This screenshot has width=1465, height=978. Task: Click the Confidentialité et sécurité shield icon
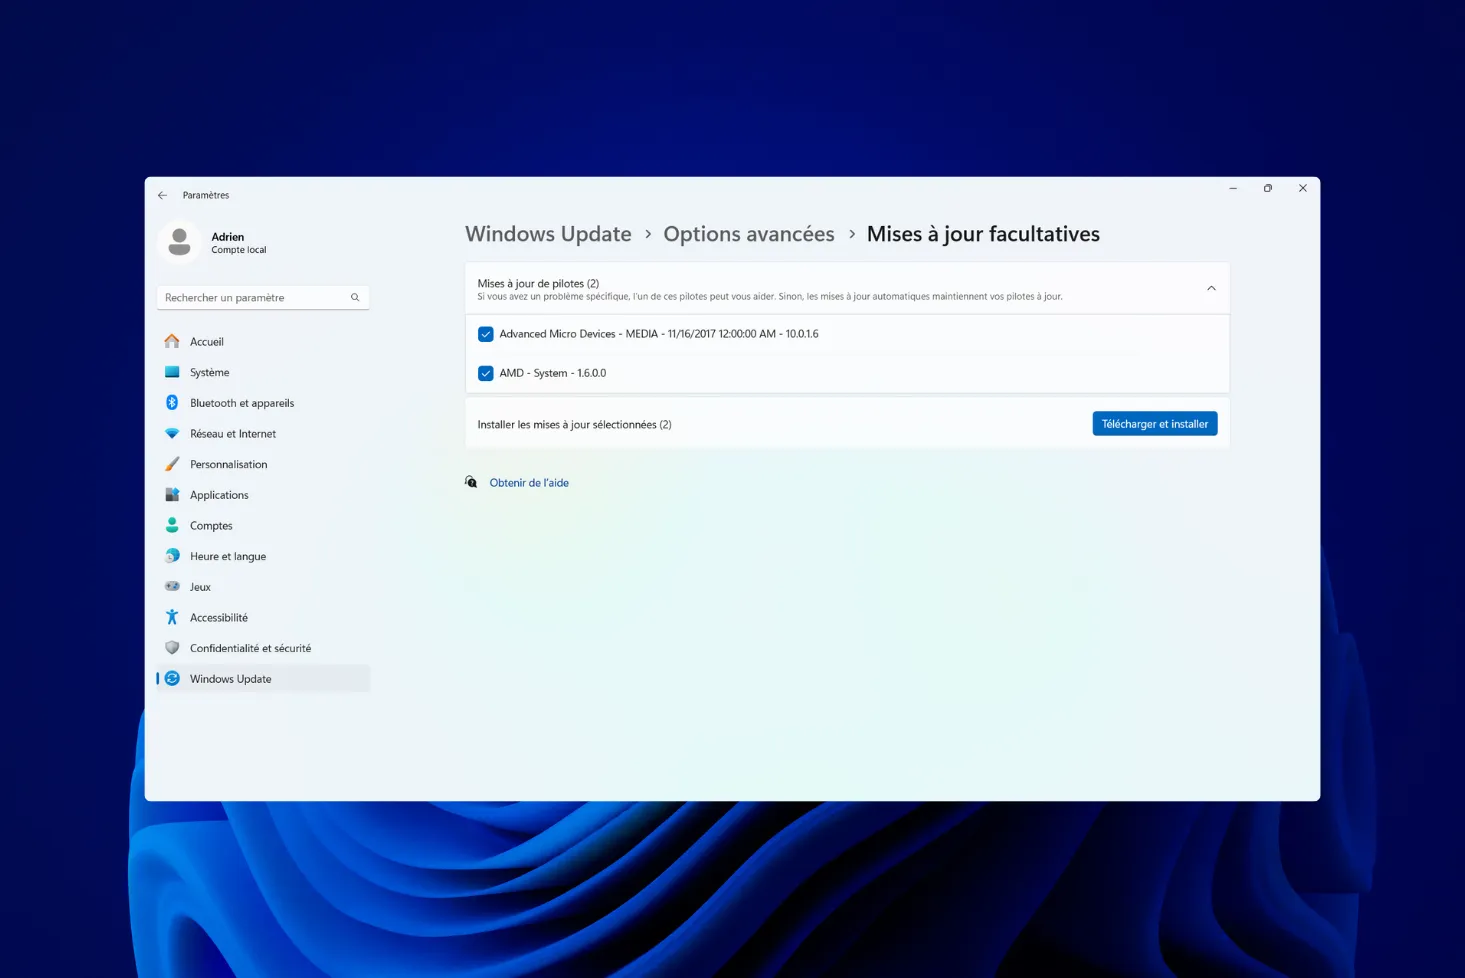click(172, 648)
